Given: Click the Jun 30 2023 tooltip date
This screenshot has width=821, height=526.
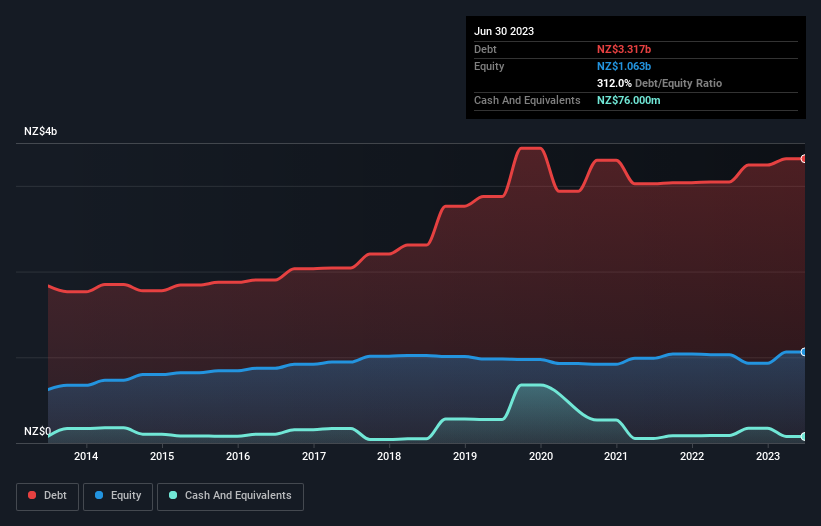Looking at the screenshot, I should 504,31.
